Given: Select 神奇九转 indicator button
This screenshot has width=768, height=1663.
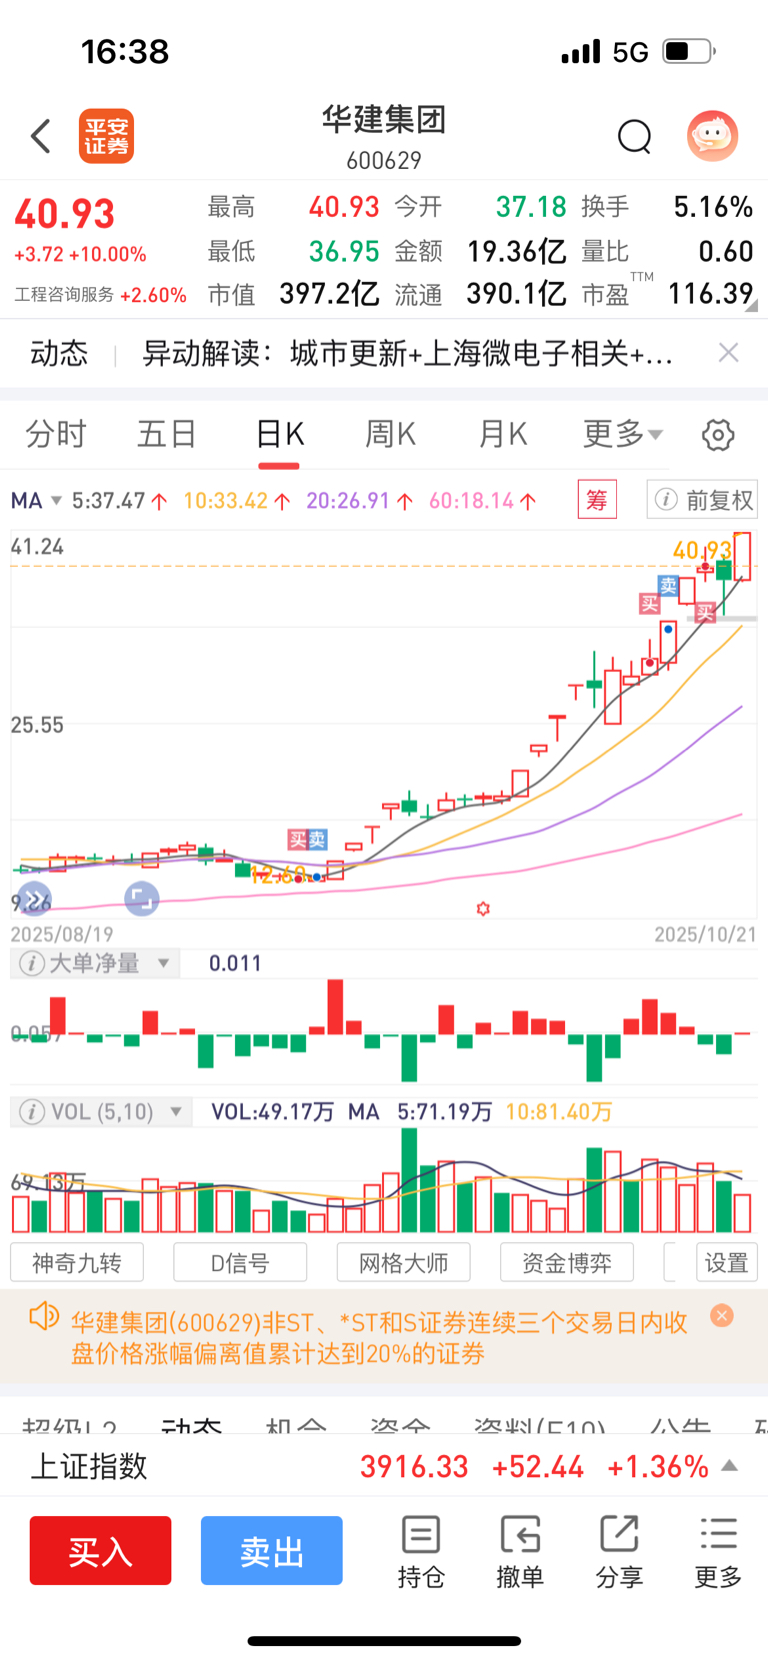Looking at the screenshot, I should tap(77, 1263).
